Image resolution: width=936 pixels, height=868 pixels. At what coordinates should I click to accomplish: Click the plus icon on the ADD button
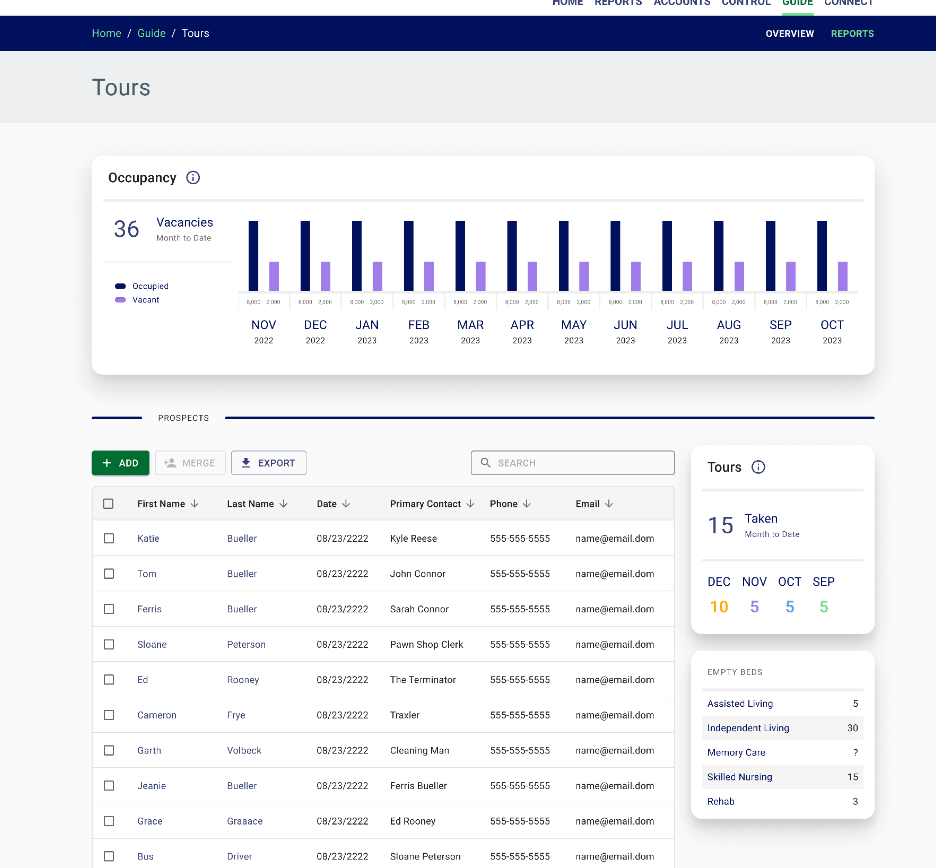pos(108,463)
